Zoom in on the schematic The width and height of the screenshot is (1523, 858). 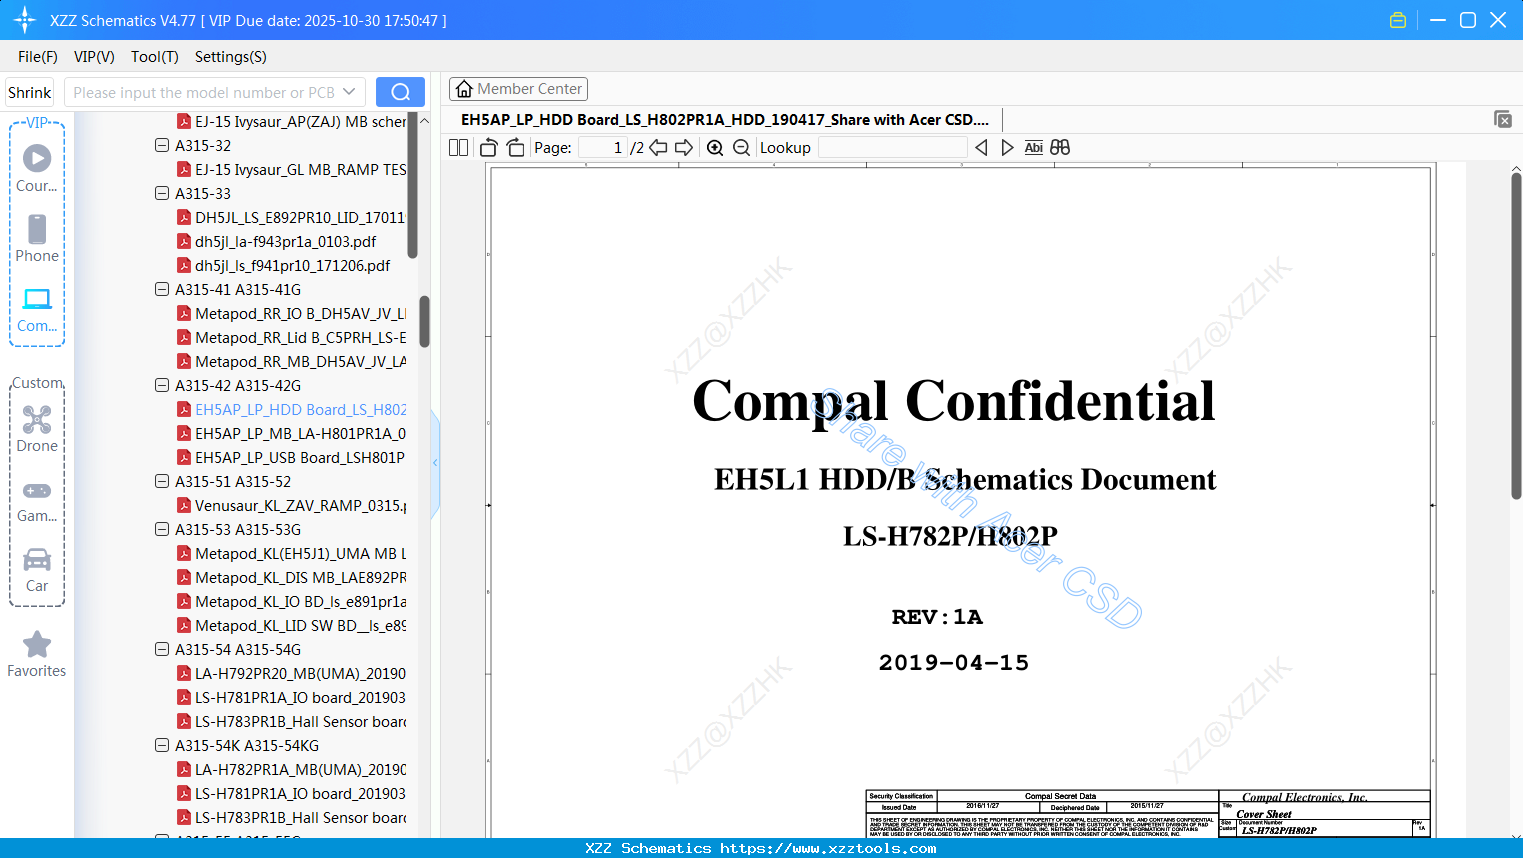[715, 148]
